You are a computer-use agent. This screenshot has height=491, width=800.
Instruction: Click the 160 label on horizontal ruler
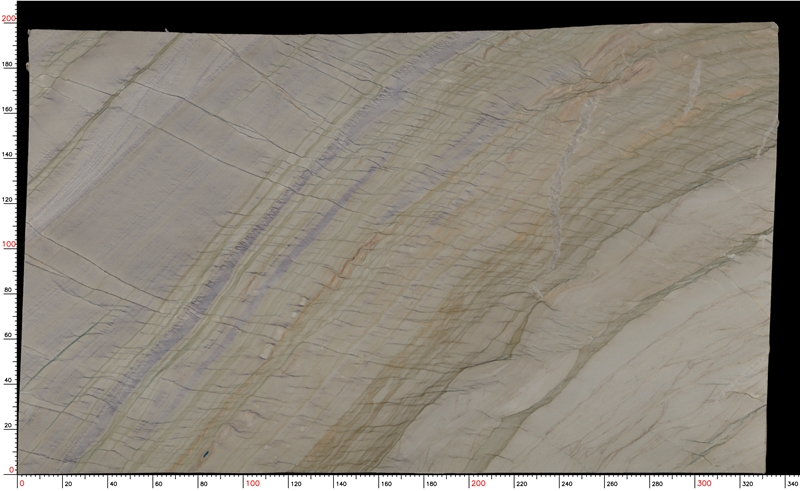coord(386,483)
